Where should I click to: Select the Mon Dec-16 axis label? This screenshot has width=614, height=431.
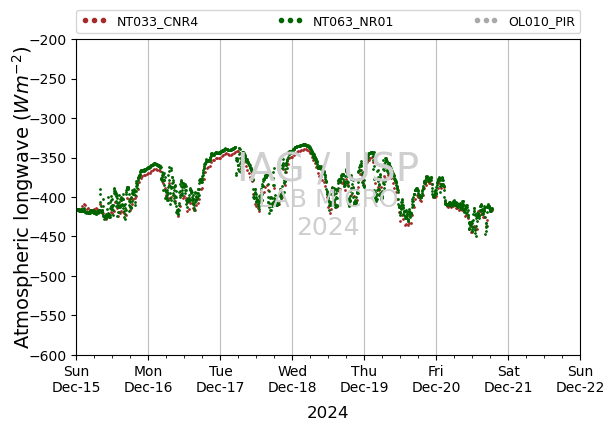click(x=148, y=379)
